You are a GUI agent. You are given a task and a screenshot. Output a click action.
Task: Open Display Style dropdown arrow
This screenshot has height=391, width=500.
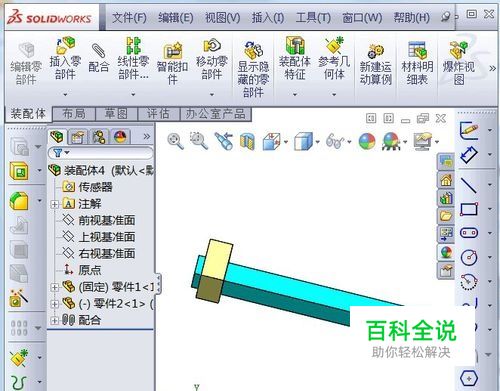(x=317, y=142)
